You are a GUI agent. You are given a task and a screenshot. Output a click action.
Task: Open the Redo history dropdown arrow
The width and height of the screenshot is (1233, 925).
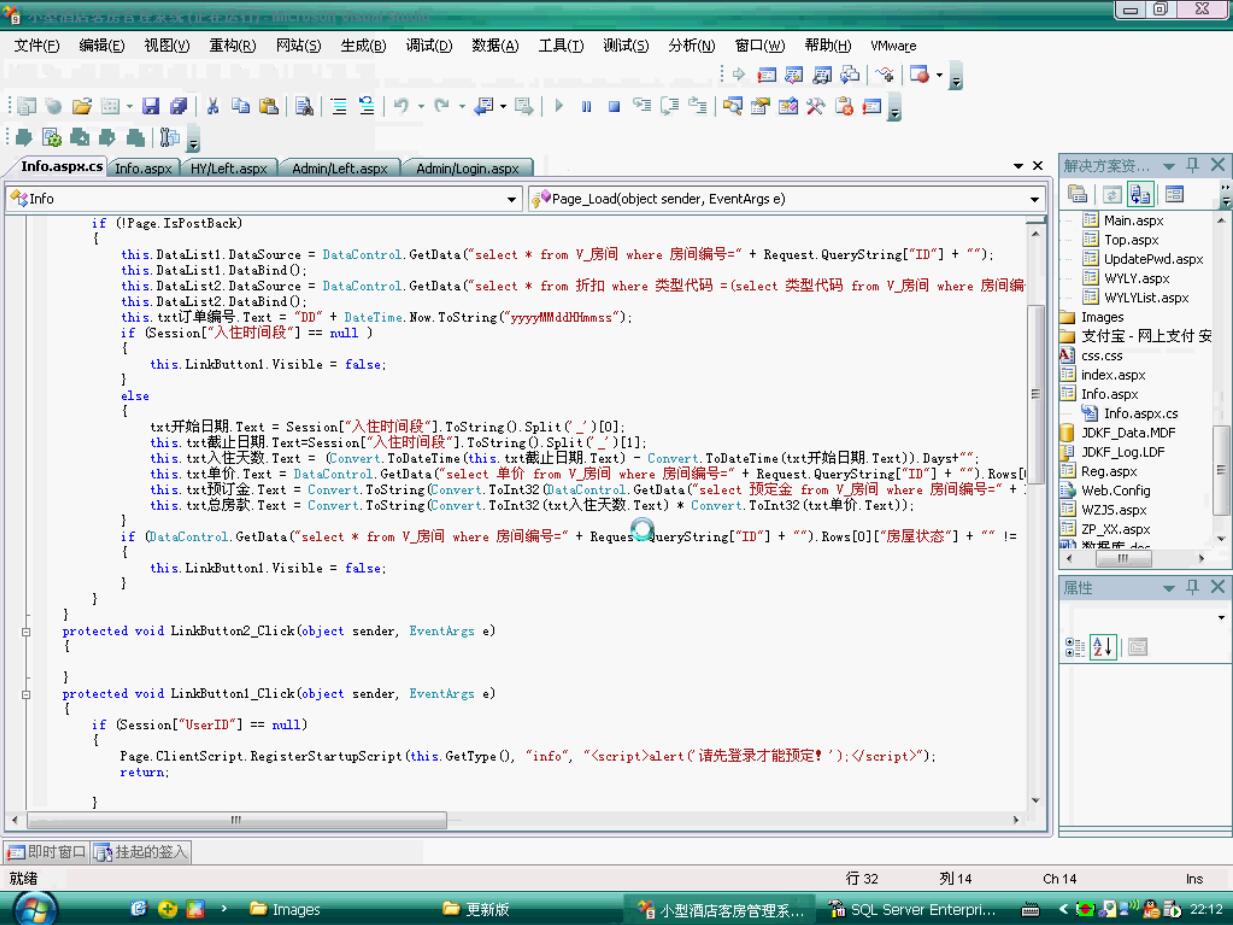(463, 106)
